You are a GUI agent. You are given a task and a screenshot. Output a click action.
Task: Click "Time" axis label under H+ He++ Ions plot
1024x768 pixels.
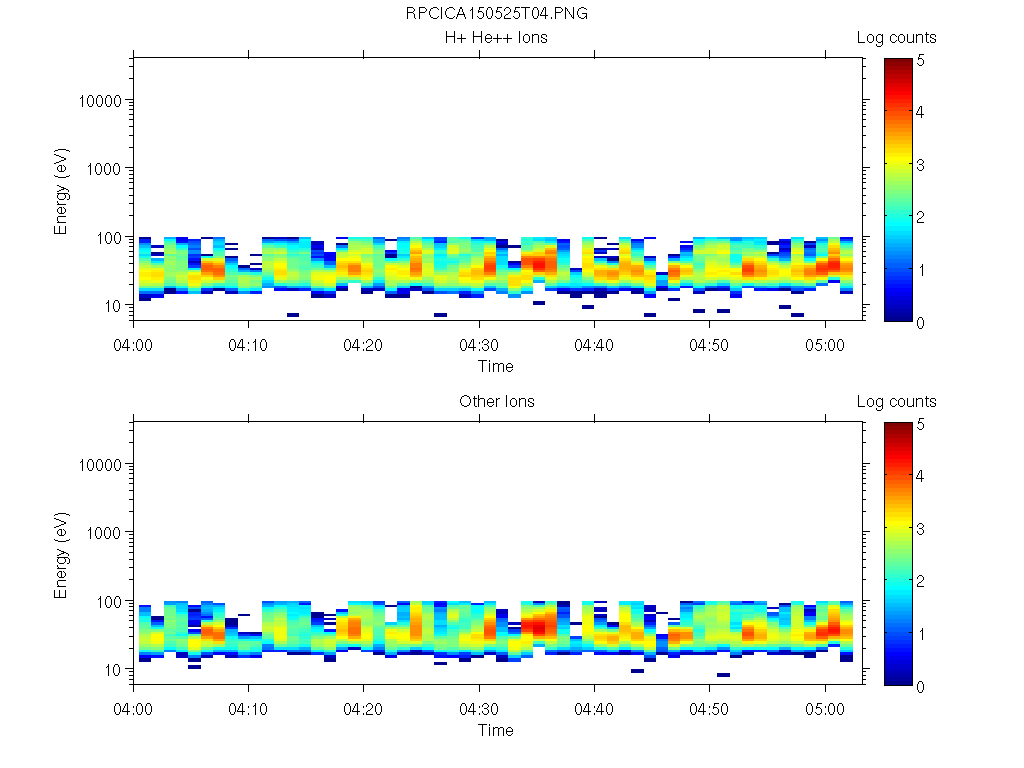click(496, 366)
